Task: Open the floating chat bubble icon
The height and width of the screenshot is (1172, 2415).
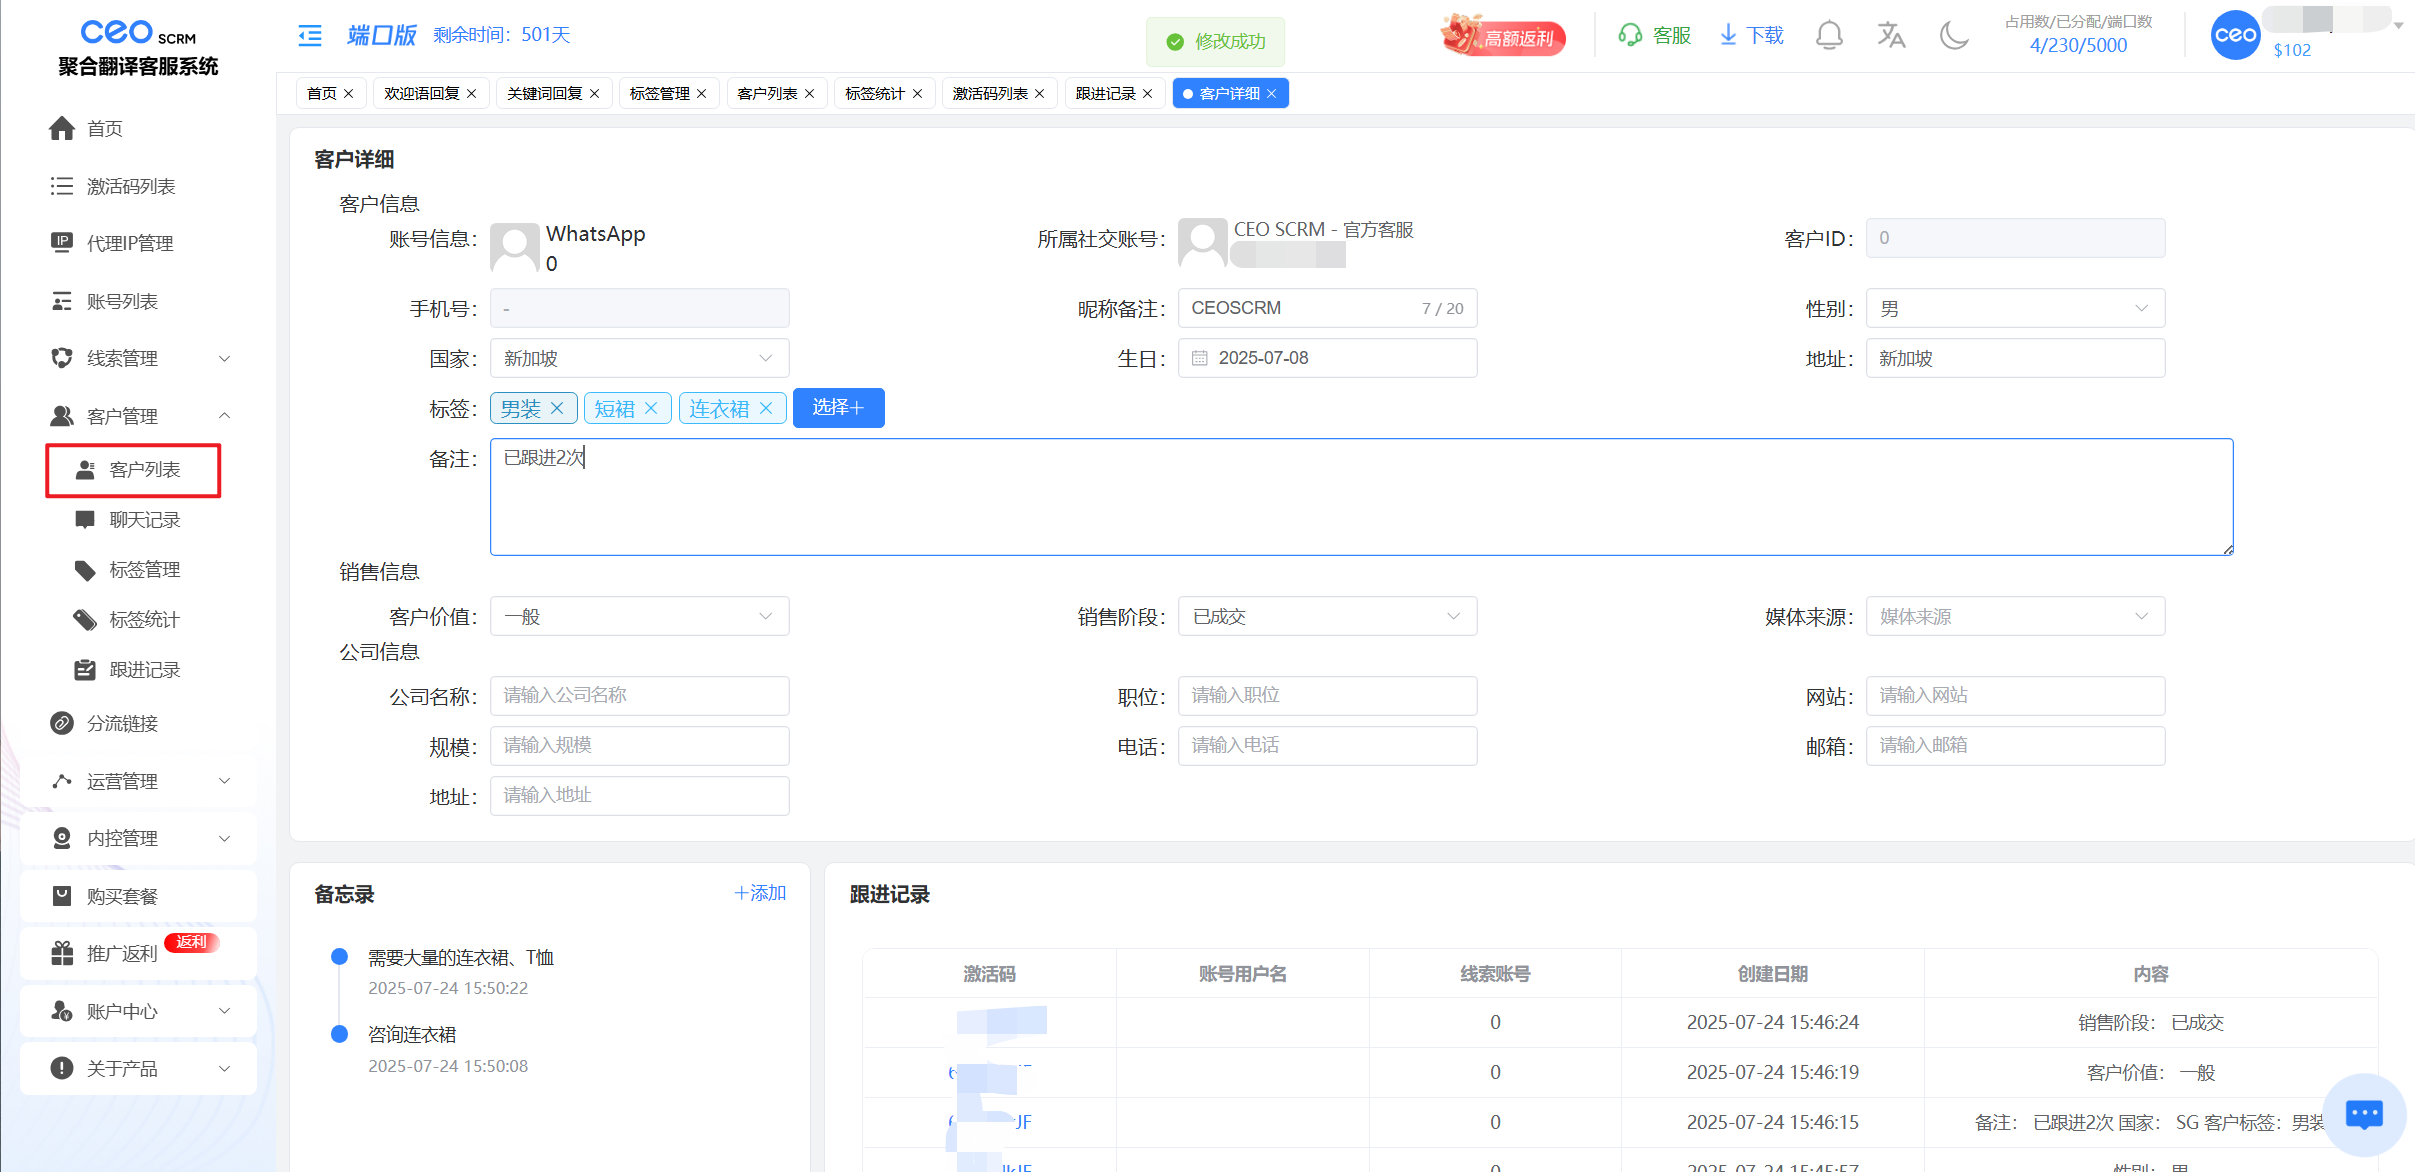Action: coord(2364,1114)
